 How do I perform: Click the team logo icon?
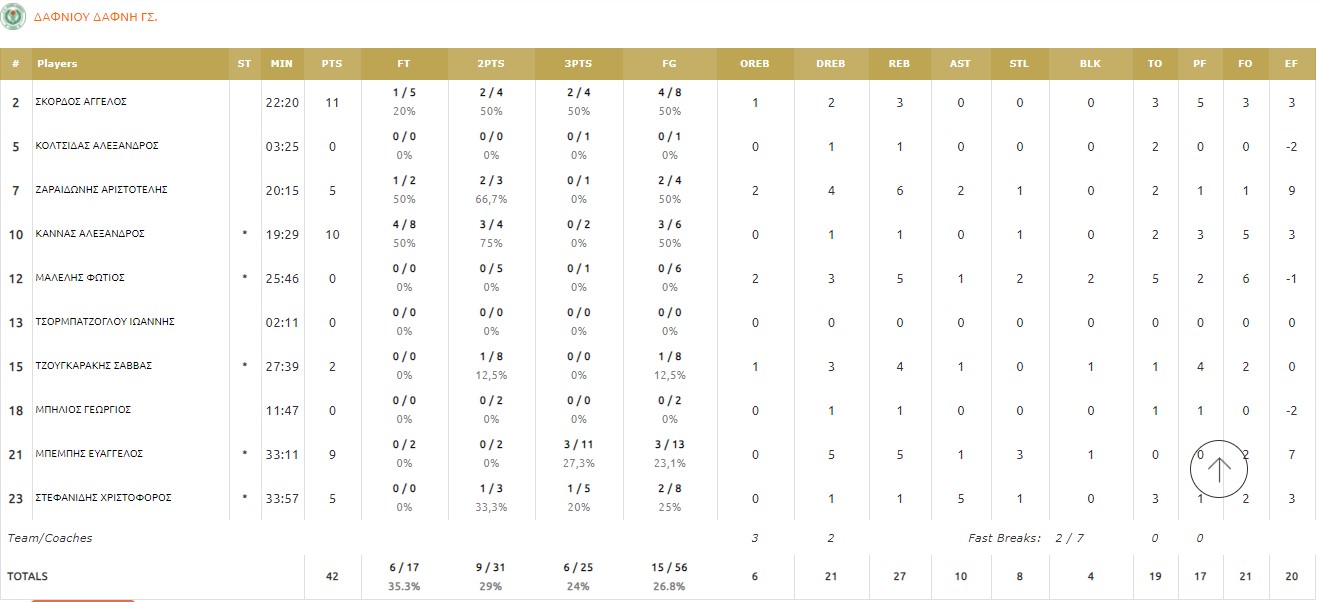[14, 17]
